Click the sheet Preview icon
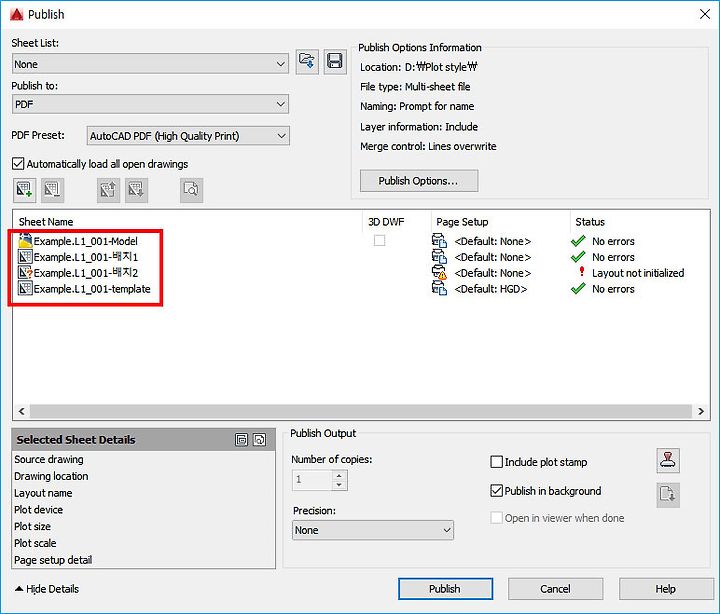 (x=191, y=190)
